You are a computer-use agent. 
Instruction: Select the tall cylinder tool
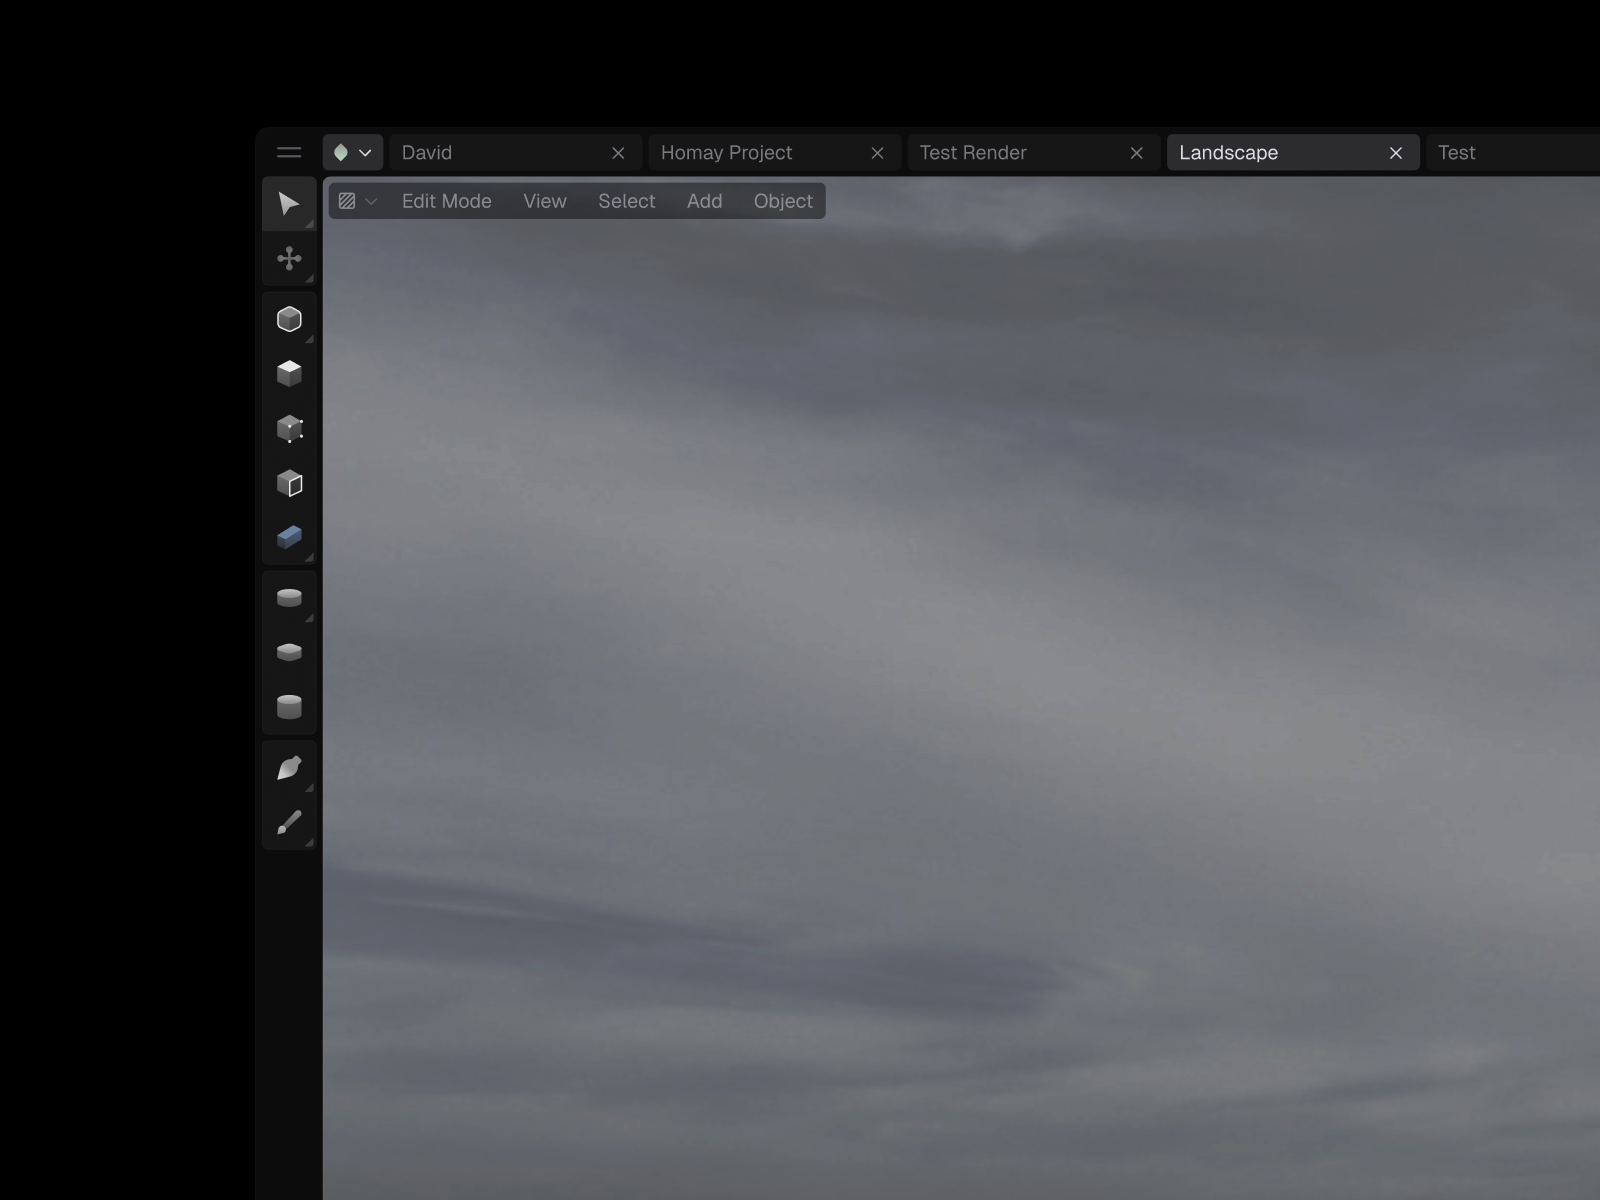tap(289, 707)
